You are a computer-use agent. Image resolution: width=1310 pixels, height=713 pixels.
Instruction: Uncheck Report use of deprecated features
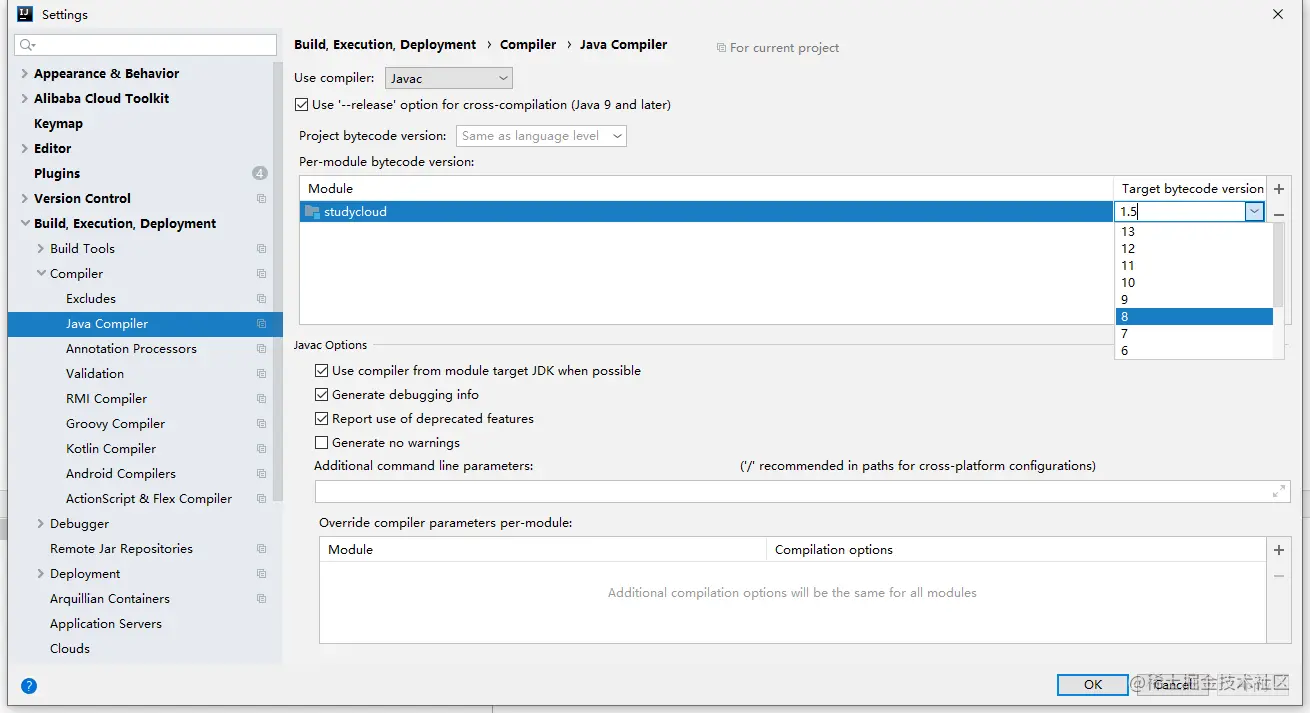321,419
